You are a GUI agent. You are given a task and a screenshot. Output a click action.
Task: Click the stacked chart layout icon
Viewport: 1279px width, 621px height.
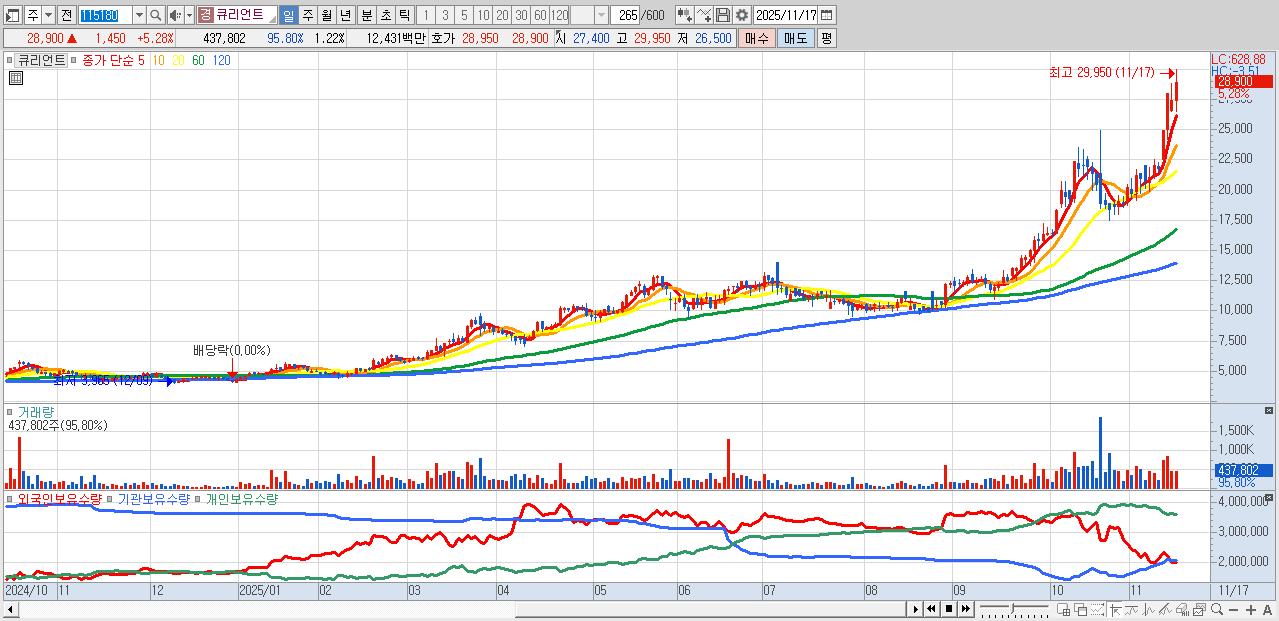1200,610
